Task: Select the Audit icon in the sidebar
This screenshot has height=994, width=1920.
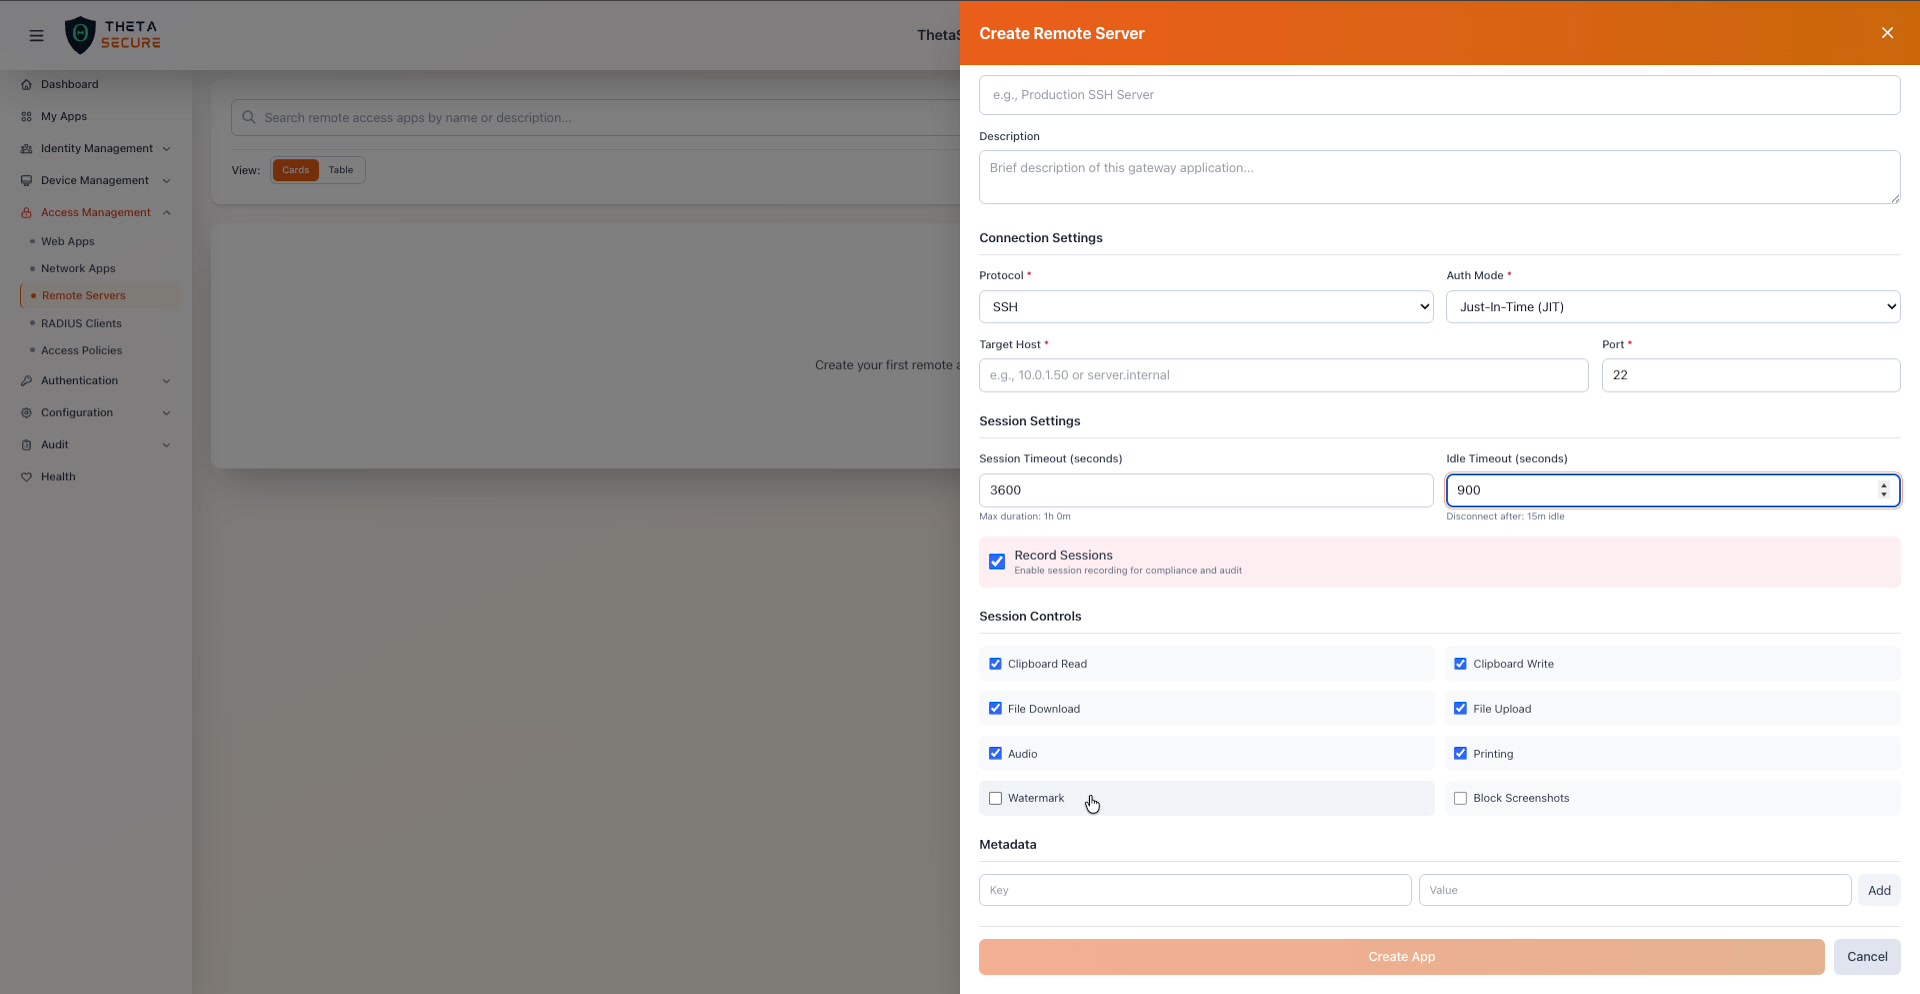Action: 27,444
